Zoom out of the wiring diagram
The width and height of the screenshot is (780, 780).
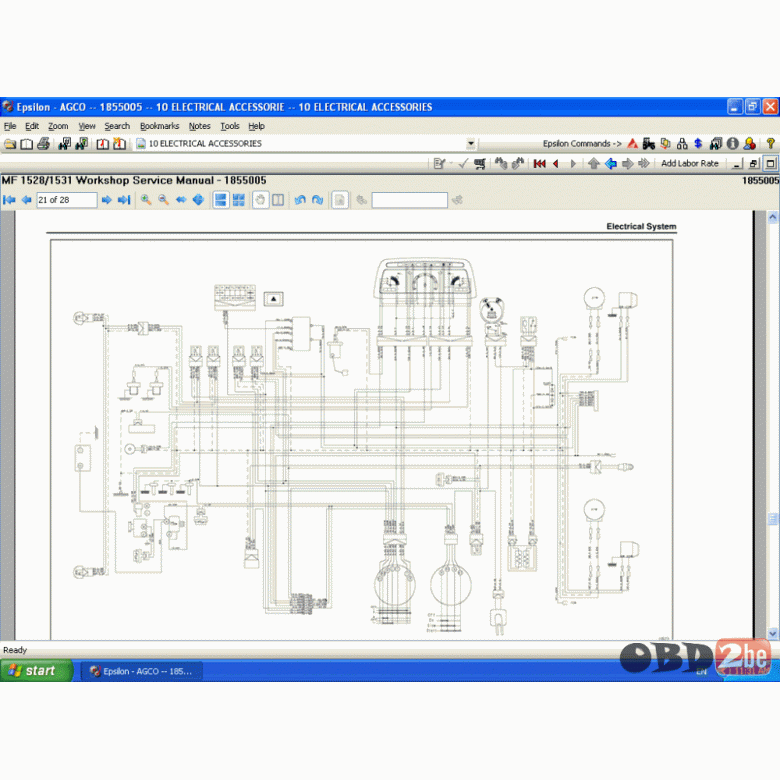tap(163, 200)
